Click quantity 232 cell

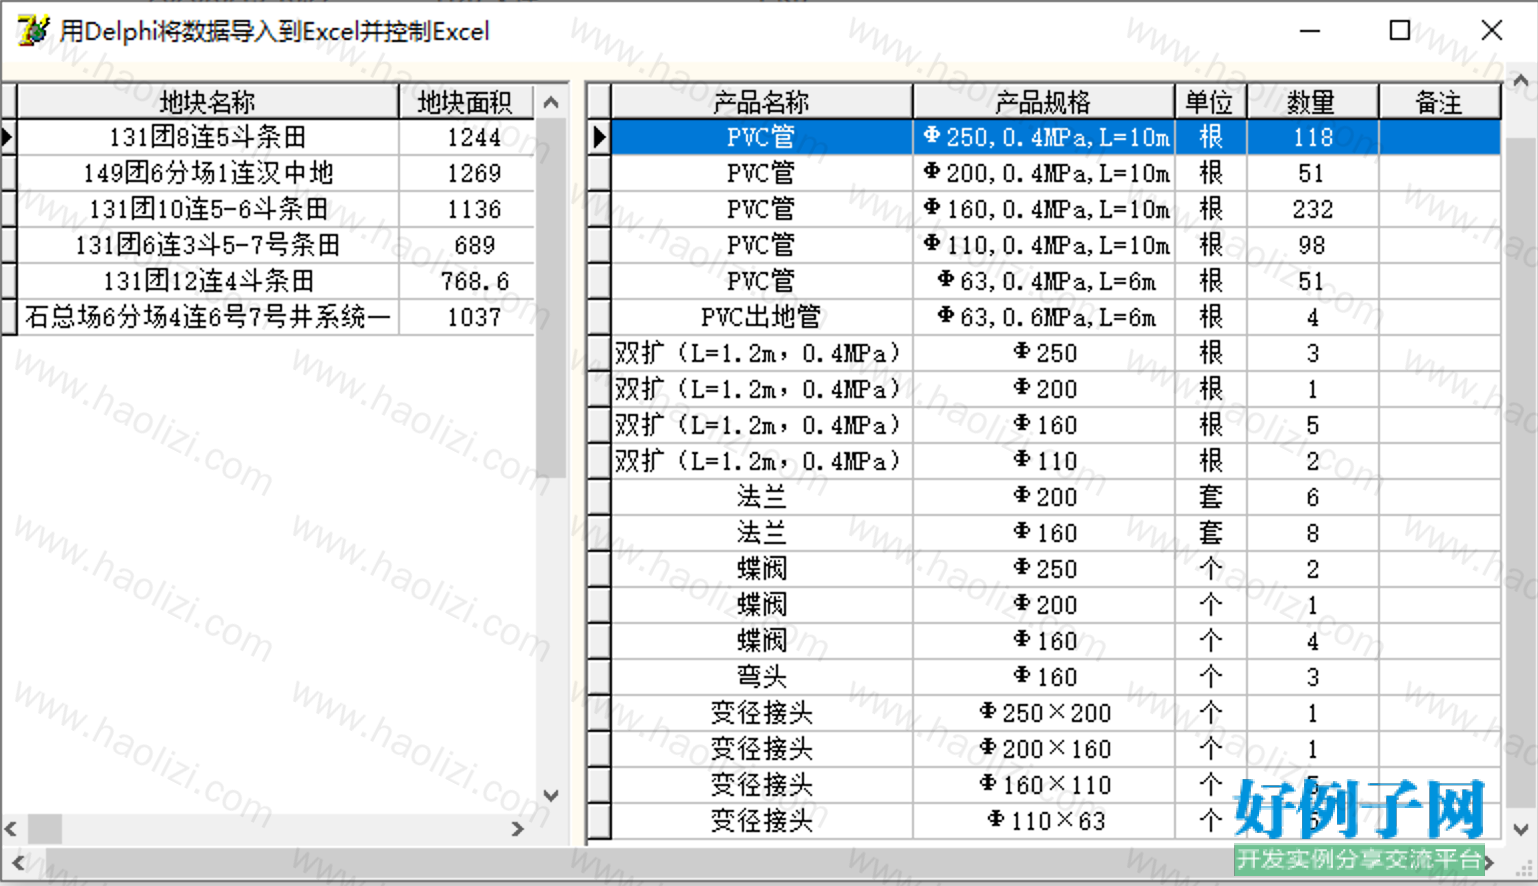[x=1312, y=209]
